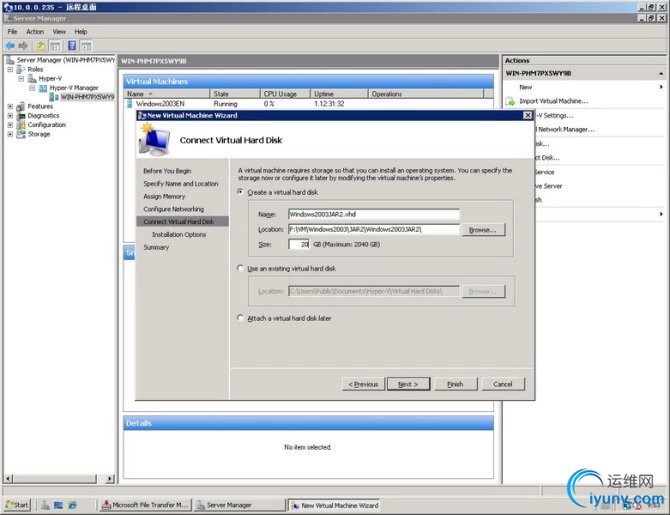Go to Configure Networking wizard step
The width and height of the screenshot is (670, 515).
click(173, 209)
